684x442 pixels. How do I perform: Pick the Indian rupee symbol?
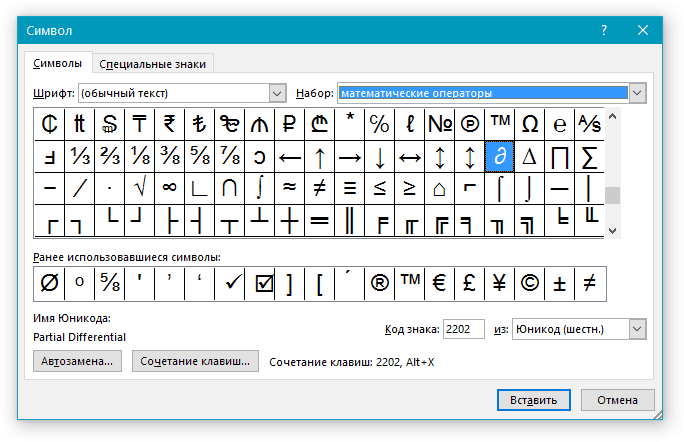(169, 124)
